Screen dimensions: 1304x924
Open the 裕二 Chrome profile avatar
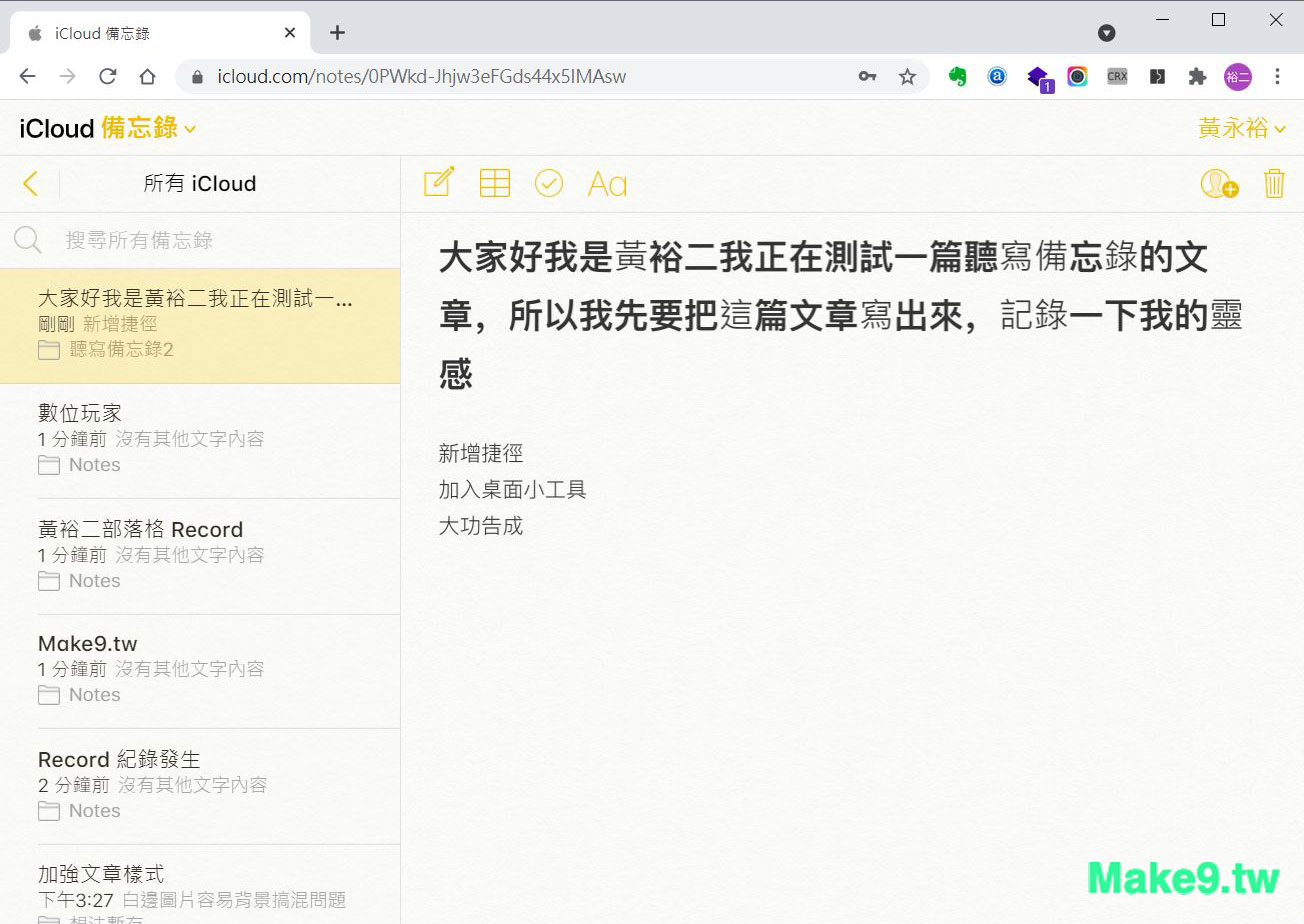(x=1238, y=76)
